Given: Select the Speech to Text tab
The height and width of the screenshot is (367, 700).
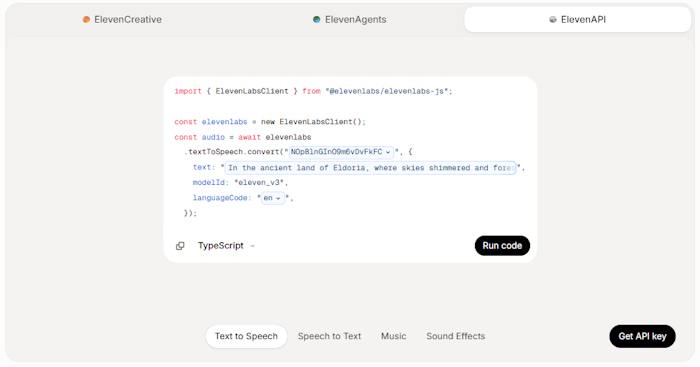Looking at the screenshot, I should click(329, 336).
